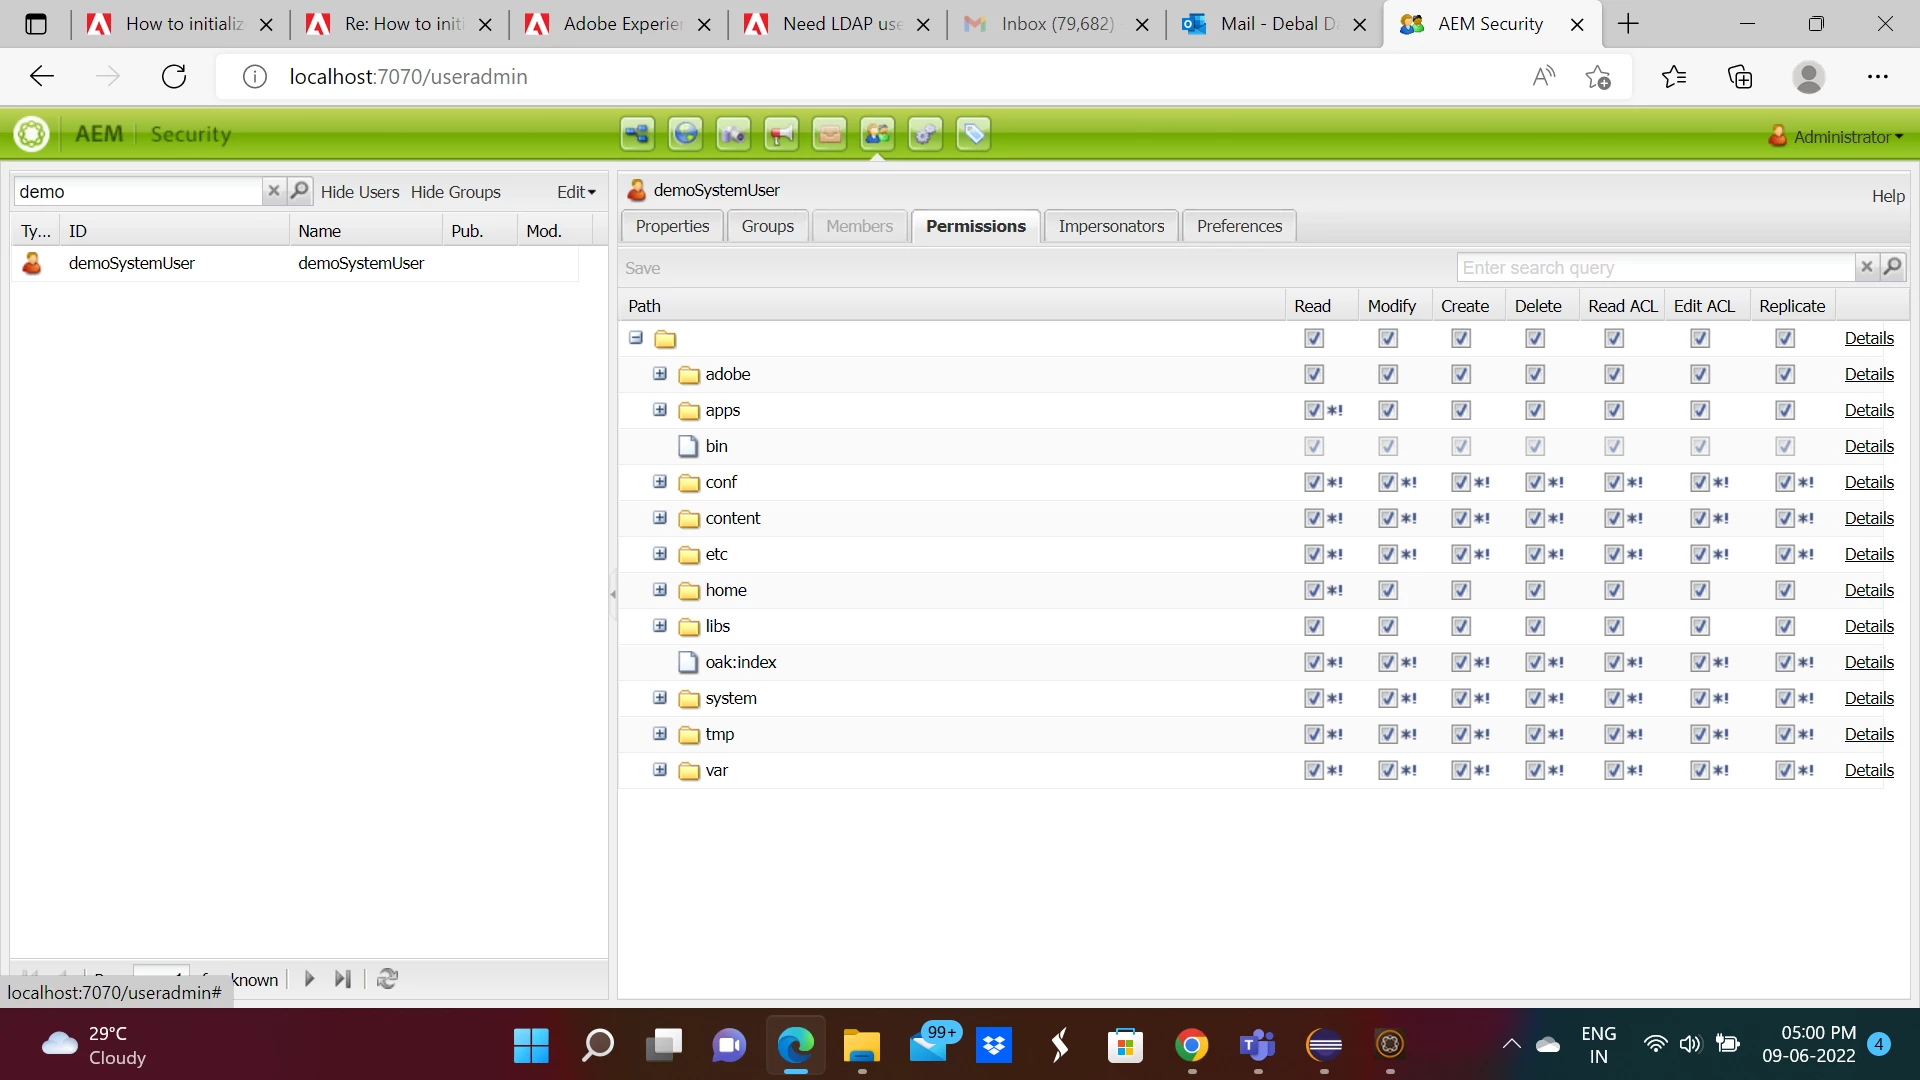
Task: Collapse the root folder node
Action: (x=636, y=338)
